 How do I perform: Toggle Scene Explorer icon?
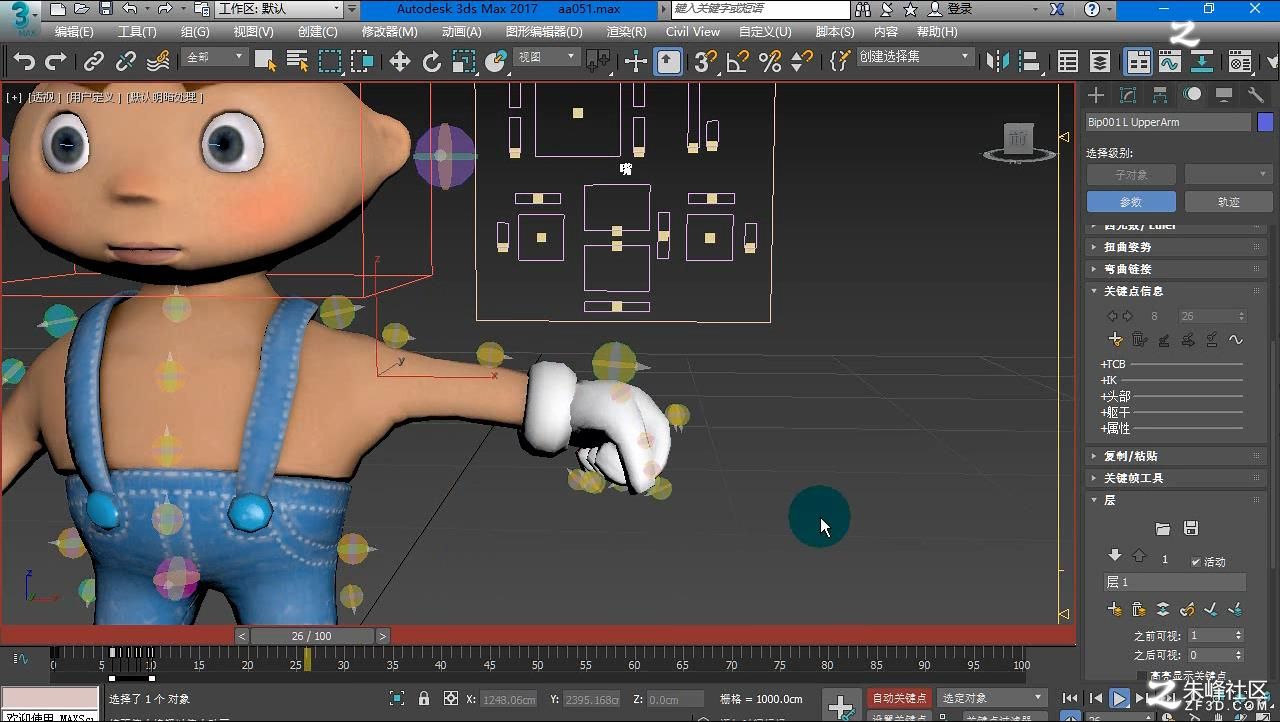point(1068,62)
